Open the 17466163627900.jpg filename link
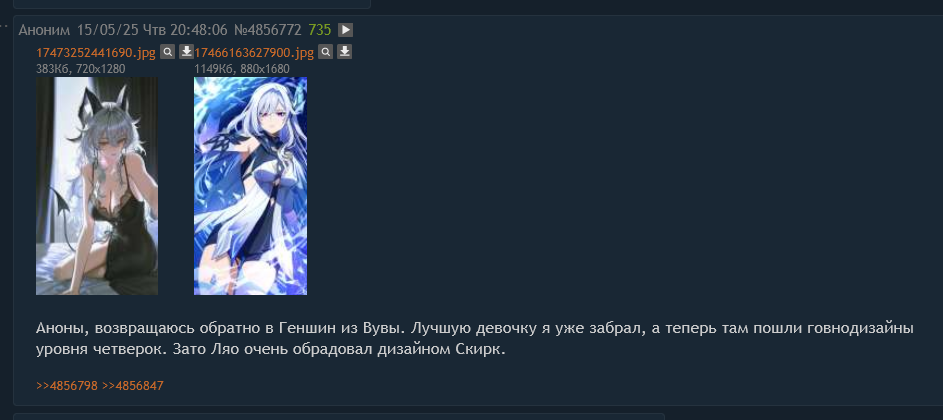Viewport: 943px width, 420px height. 254,53
